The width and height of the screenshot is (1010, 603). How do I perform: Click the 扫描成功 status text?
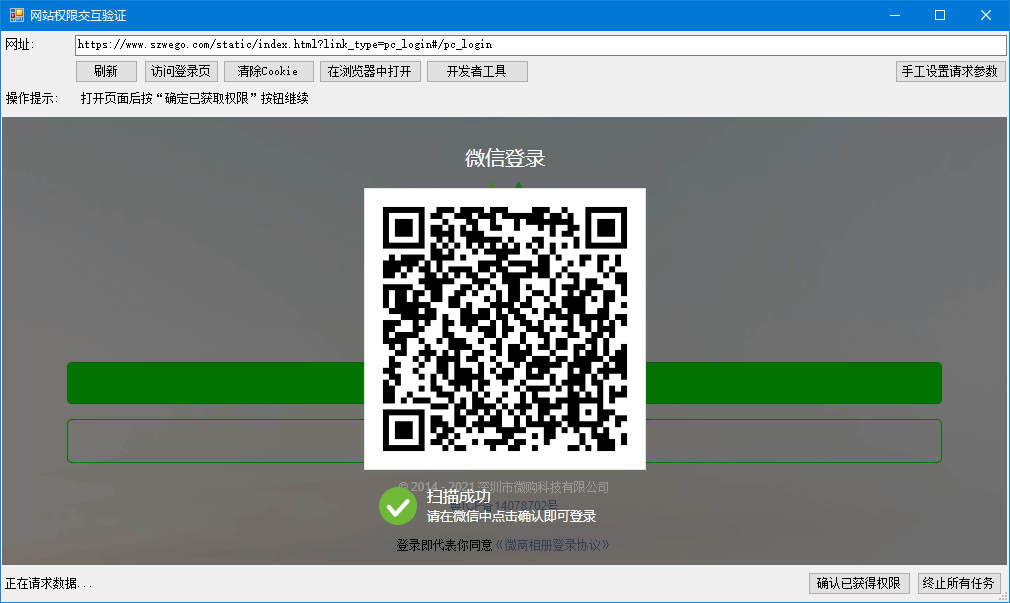coord(459,496)
